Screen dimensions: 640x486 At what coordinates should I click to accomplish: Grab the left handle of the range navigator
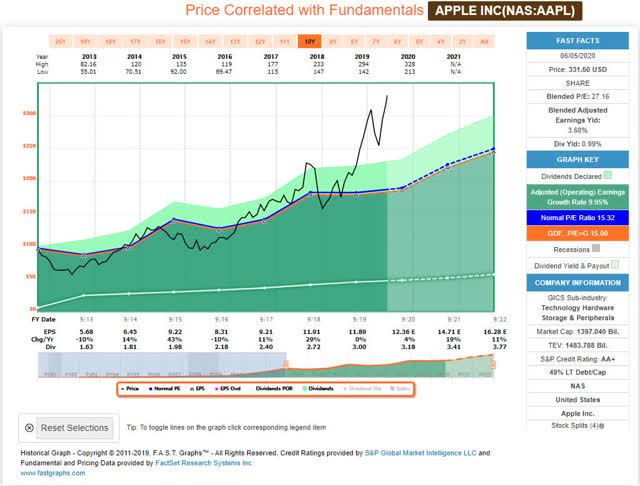tap(286, 364)
